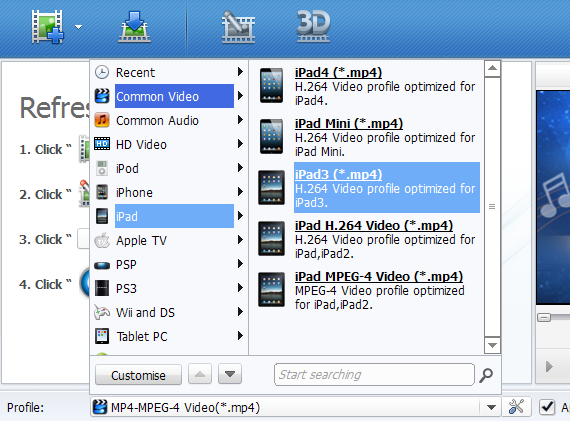Expand the Common Video submenu arrow
This screenshot has width=570, height=421.
click(x=240, y=96)
